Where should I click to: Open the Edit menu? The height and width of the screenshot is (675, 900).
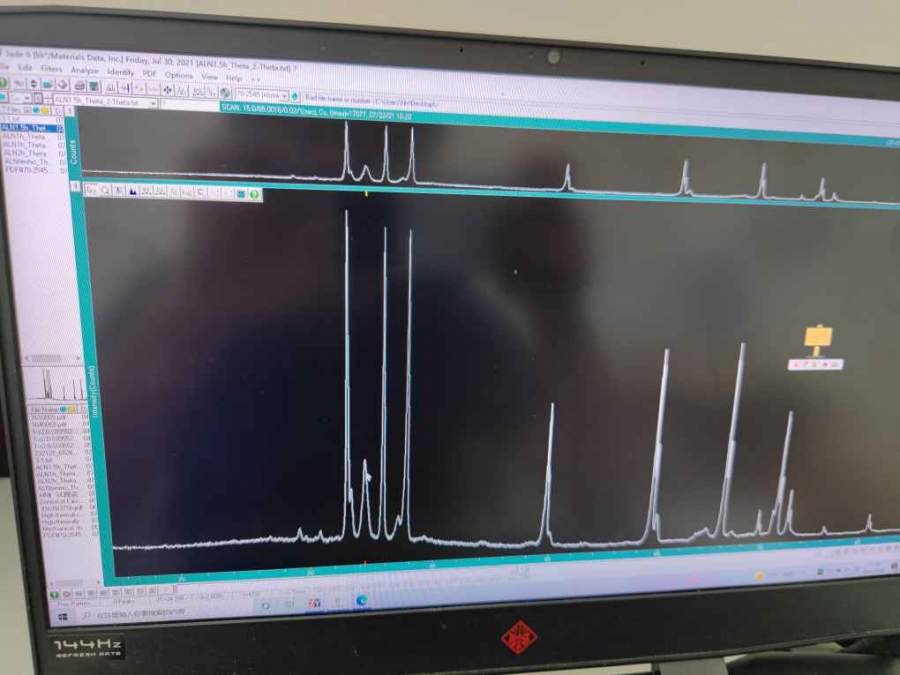click(25, 67)
